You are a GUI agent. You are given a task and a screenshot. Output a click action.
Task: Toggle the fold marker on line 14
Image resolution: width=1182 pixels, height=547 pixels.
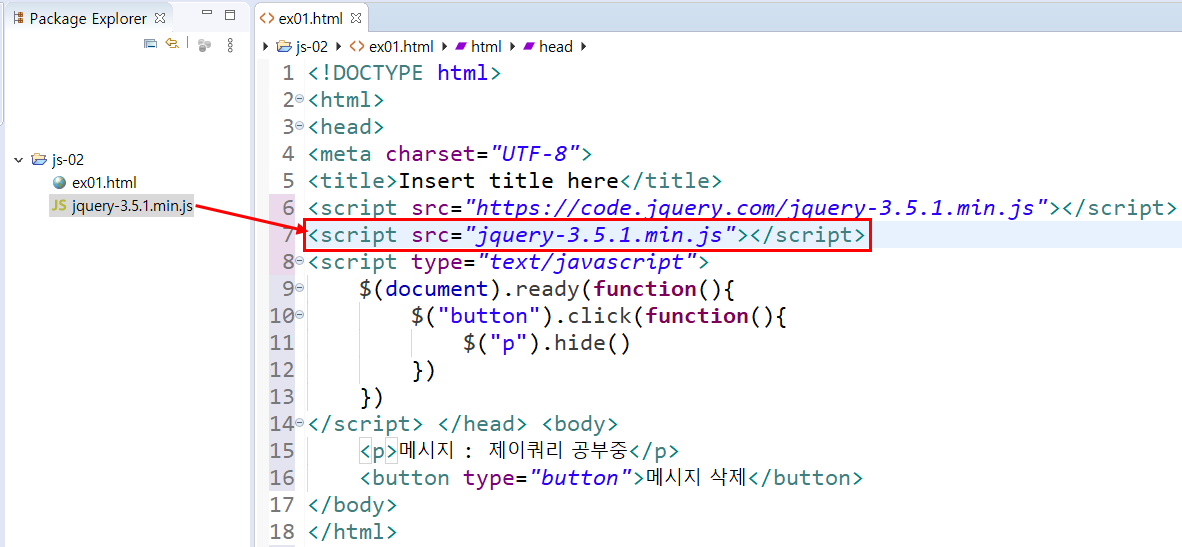[299, 423]
